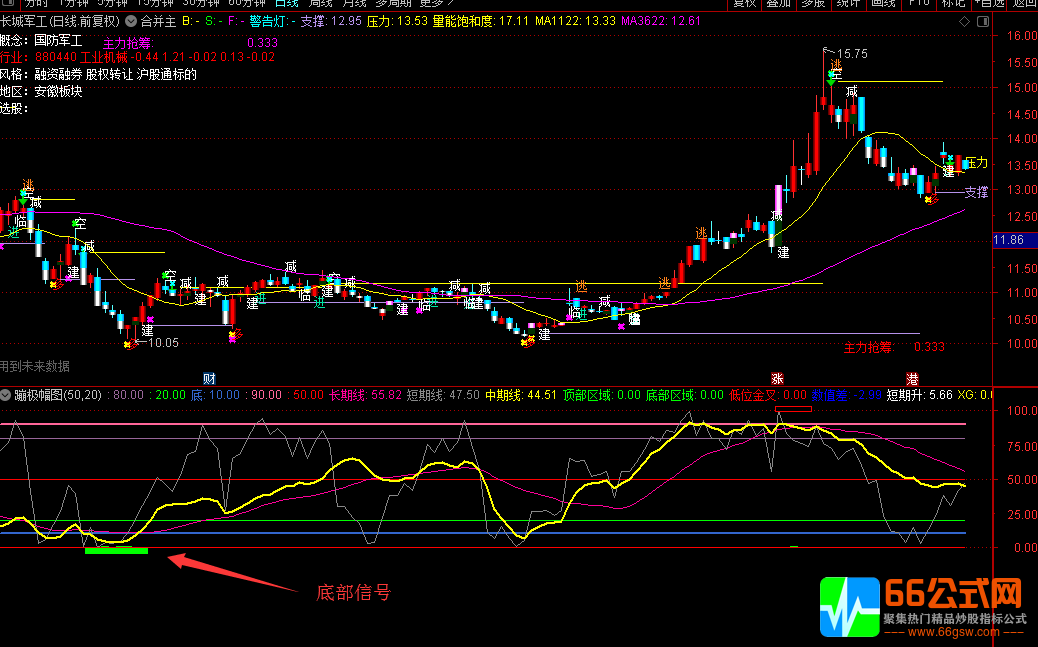Click the 10.05 low price label
The image size is (1038, 647).
click(x=163, y=343)
